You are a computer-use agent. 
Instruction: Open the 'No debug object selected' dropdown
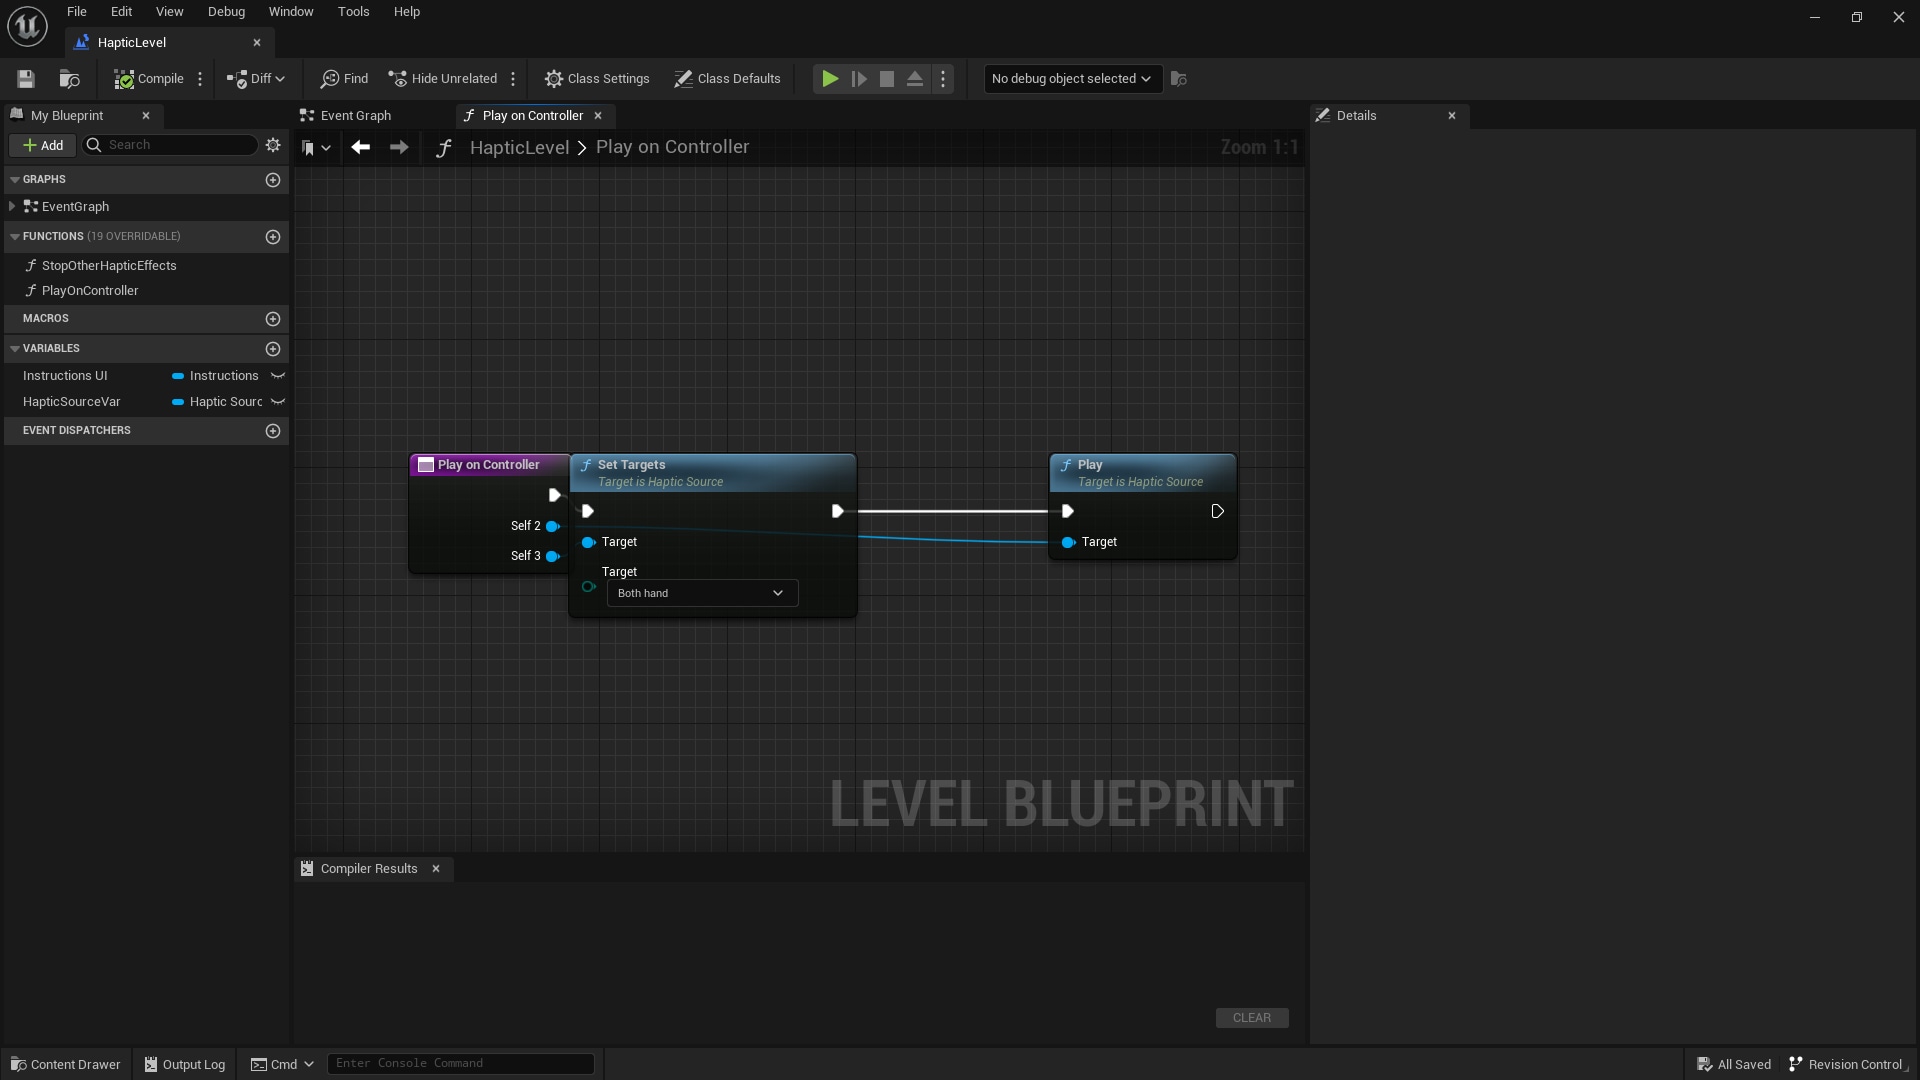1072,79
